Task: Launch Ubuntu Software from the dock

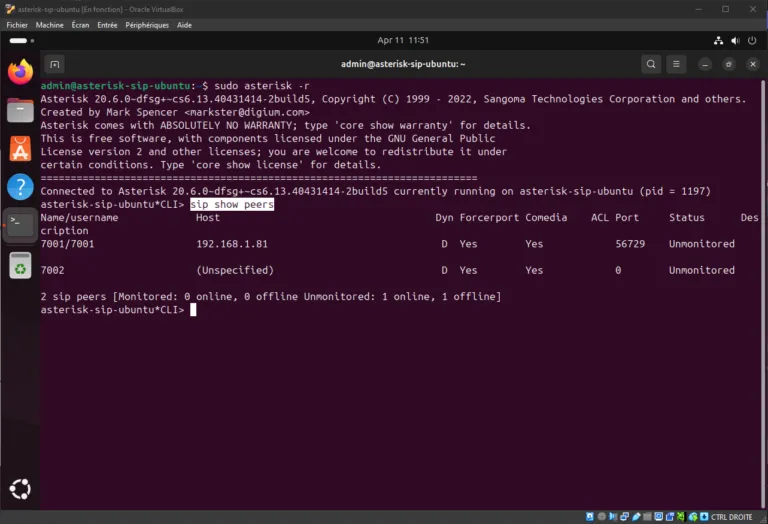Action: coord(20,148)
